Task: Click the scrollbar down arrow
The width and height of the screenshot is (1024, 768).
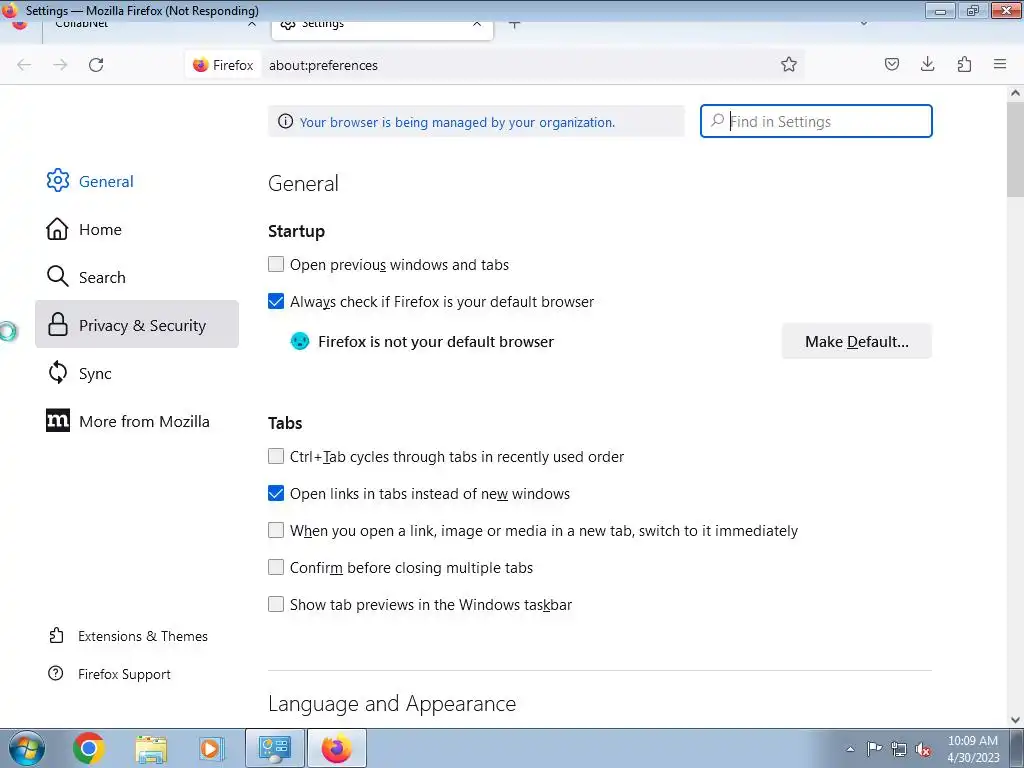Action: click(x=1016, y=720)
